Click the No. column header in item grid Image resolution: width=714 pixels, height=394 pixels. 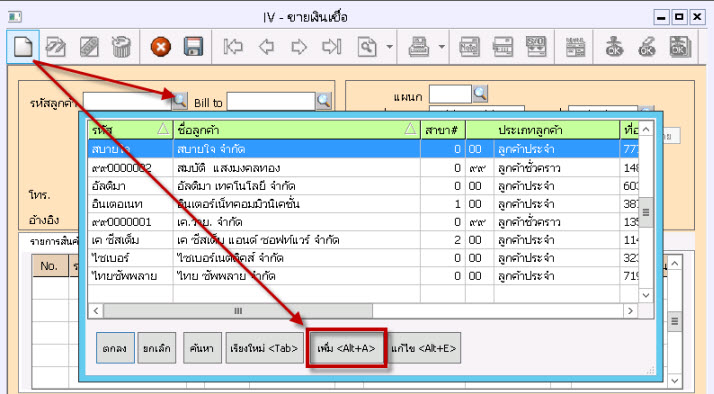(x=49, y=266)
